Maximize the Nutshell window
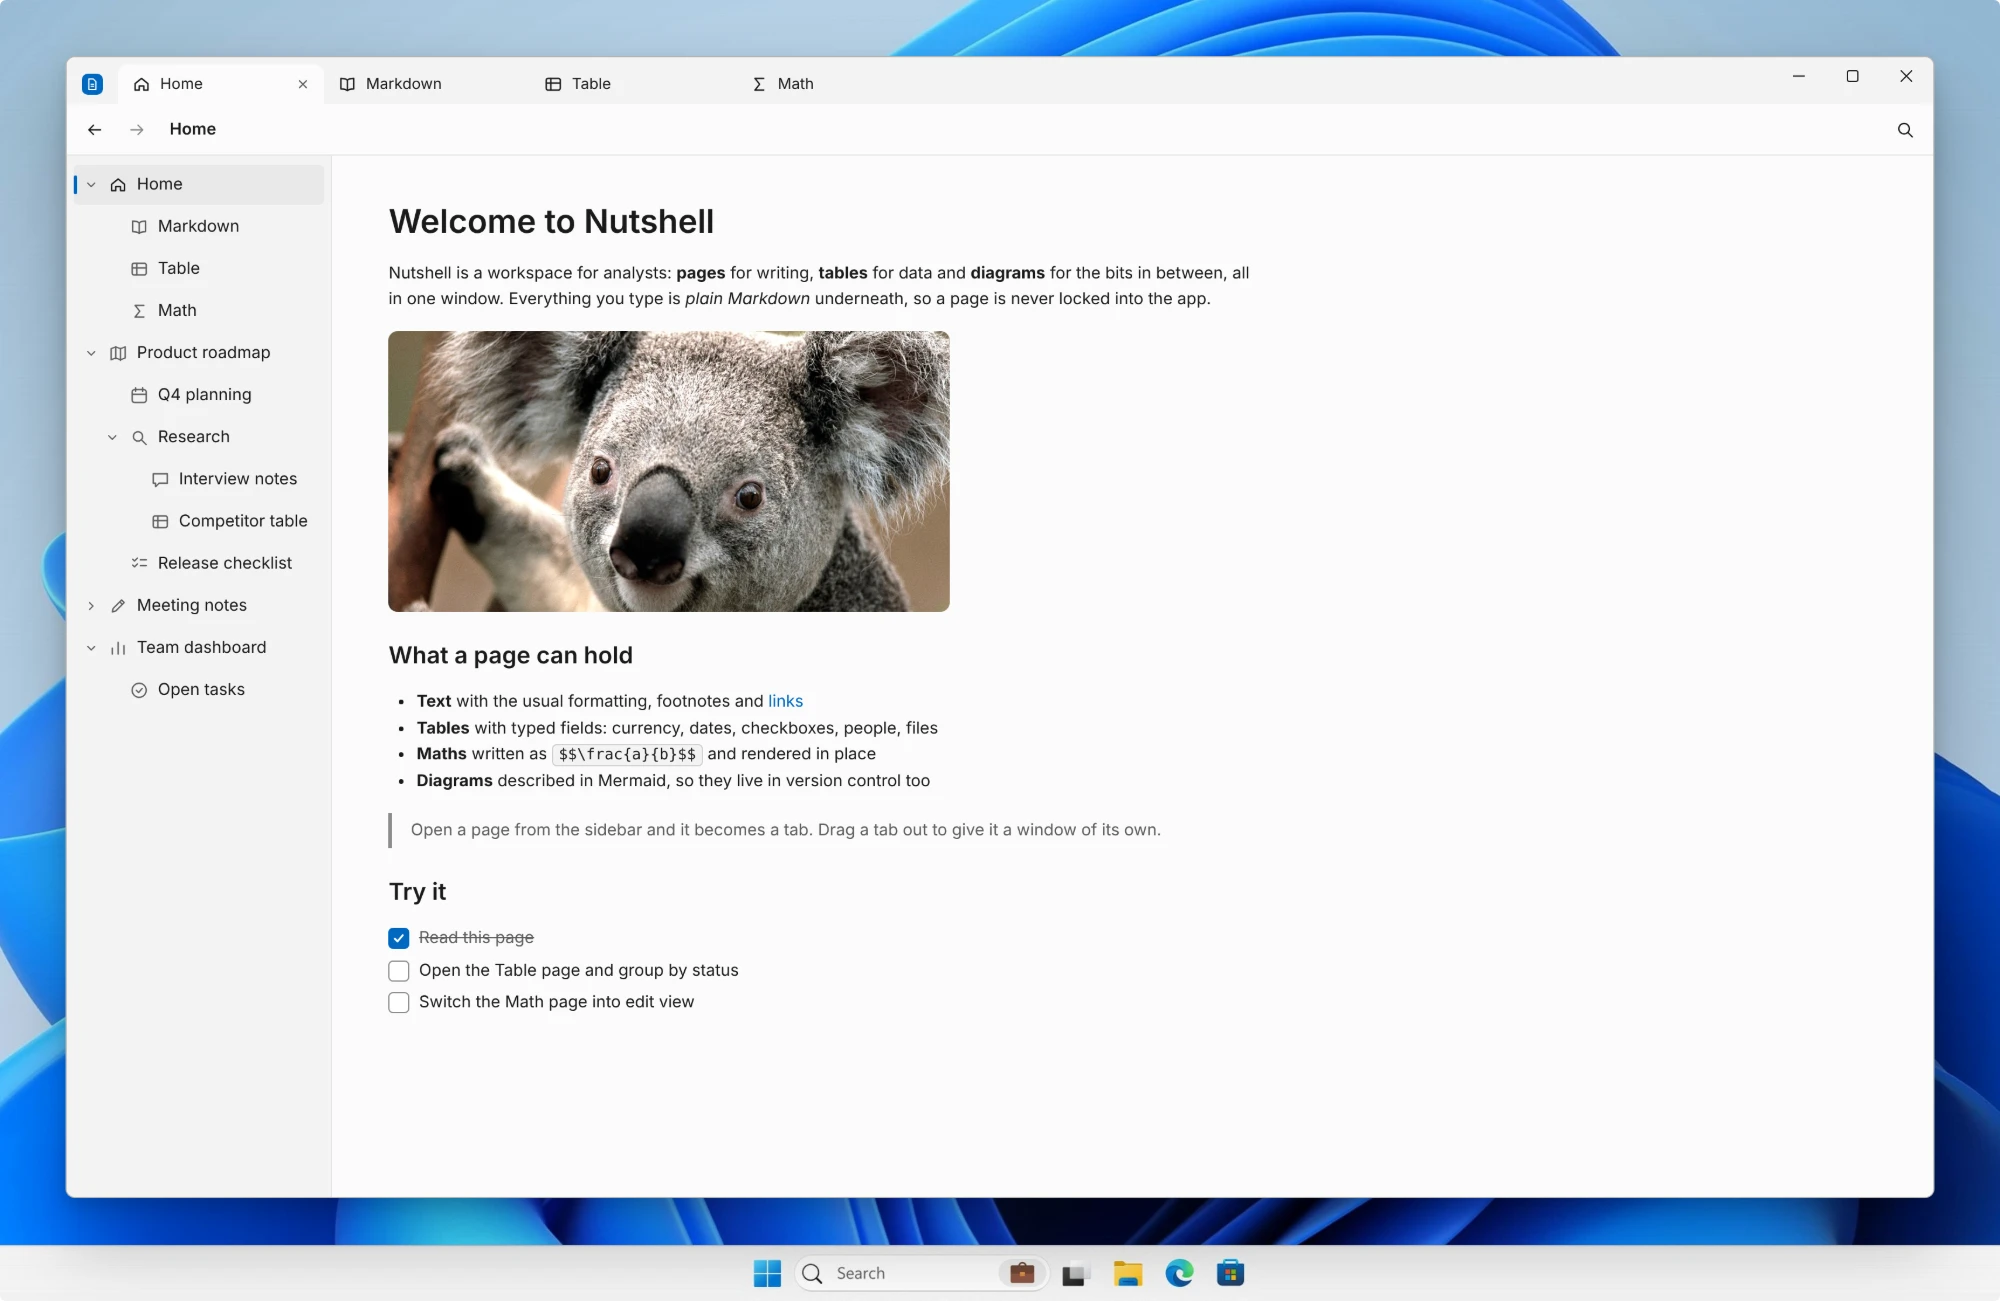 (x=1852, y=76)
